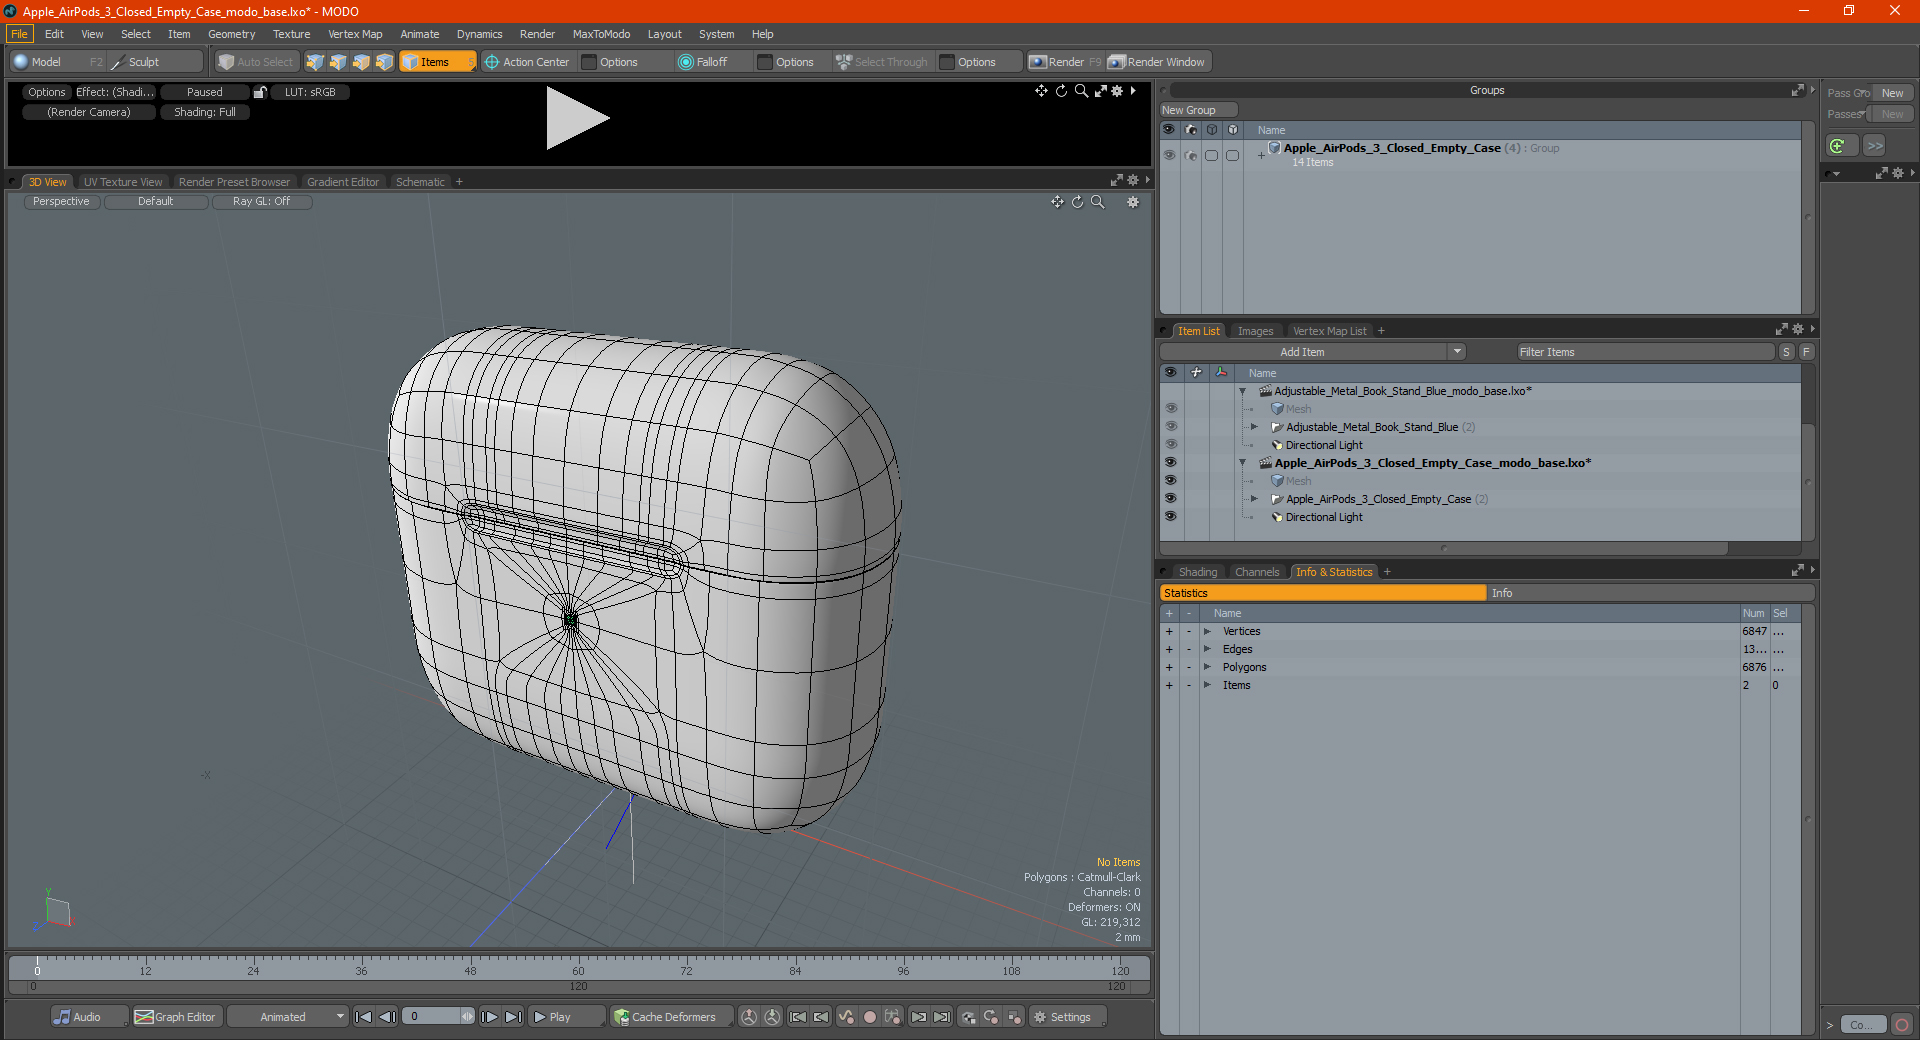The height and width of the screenshot is (1040, 1920).
Task: Click the Render button
Action: click(1065, 62)
